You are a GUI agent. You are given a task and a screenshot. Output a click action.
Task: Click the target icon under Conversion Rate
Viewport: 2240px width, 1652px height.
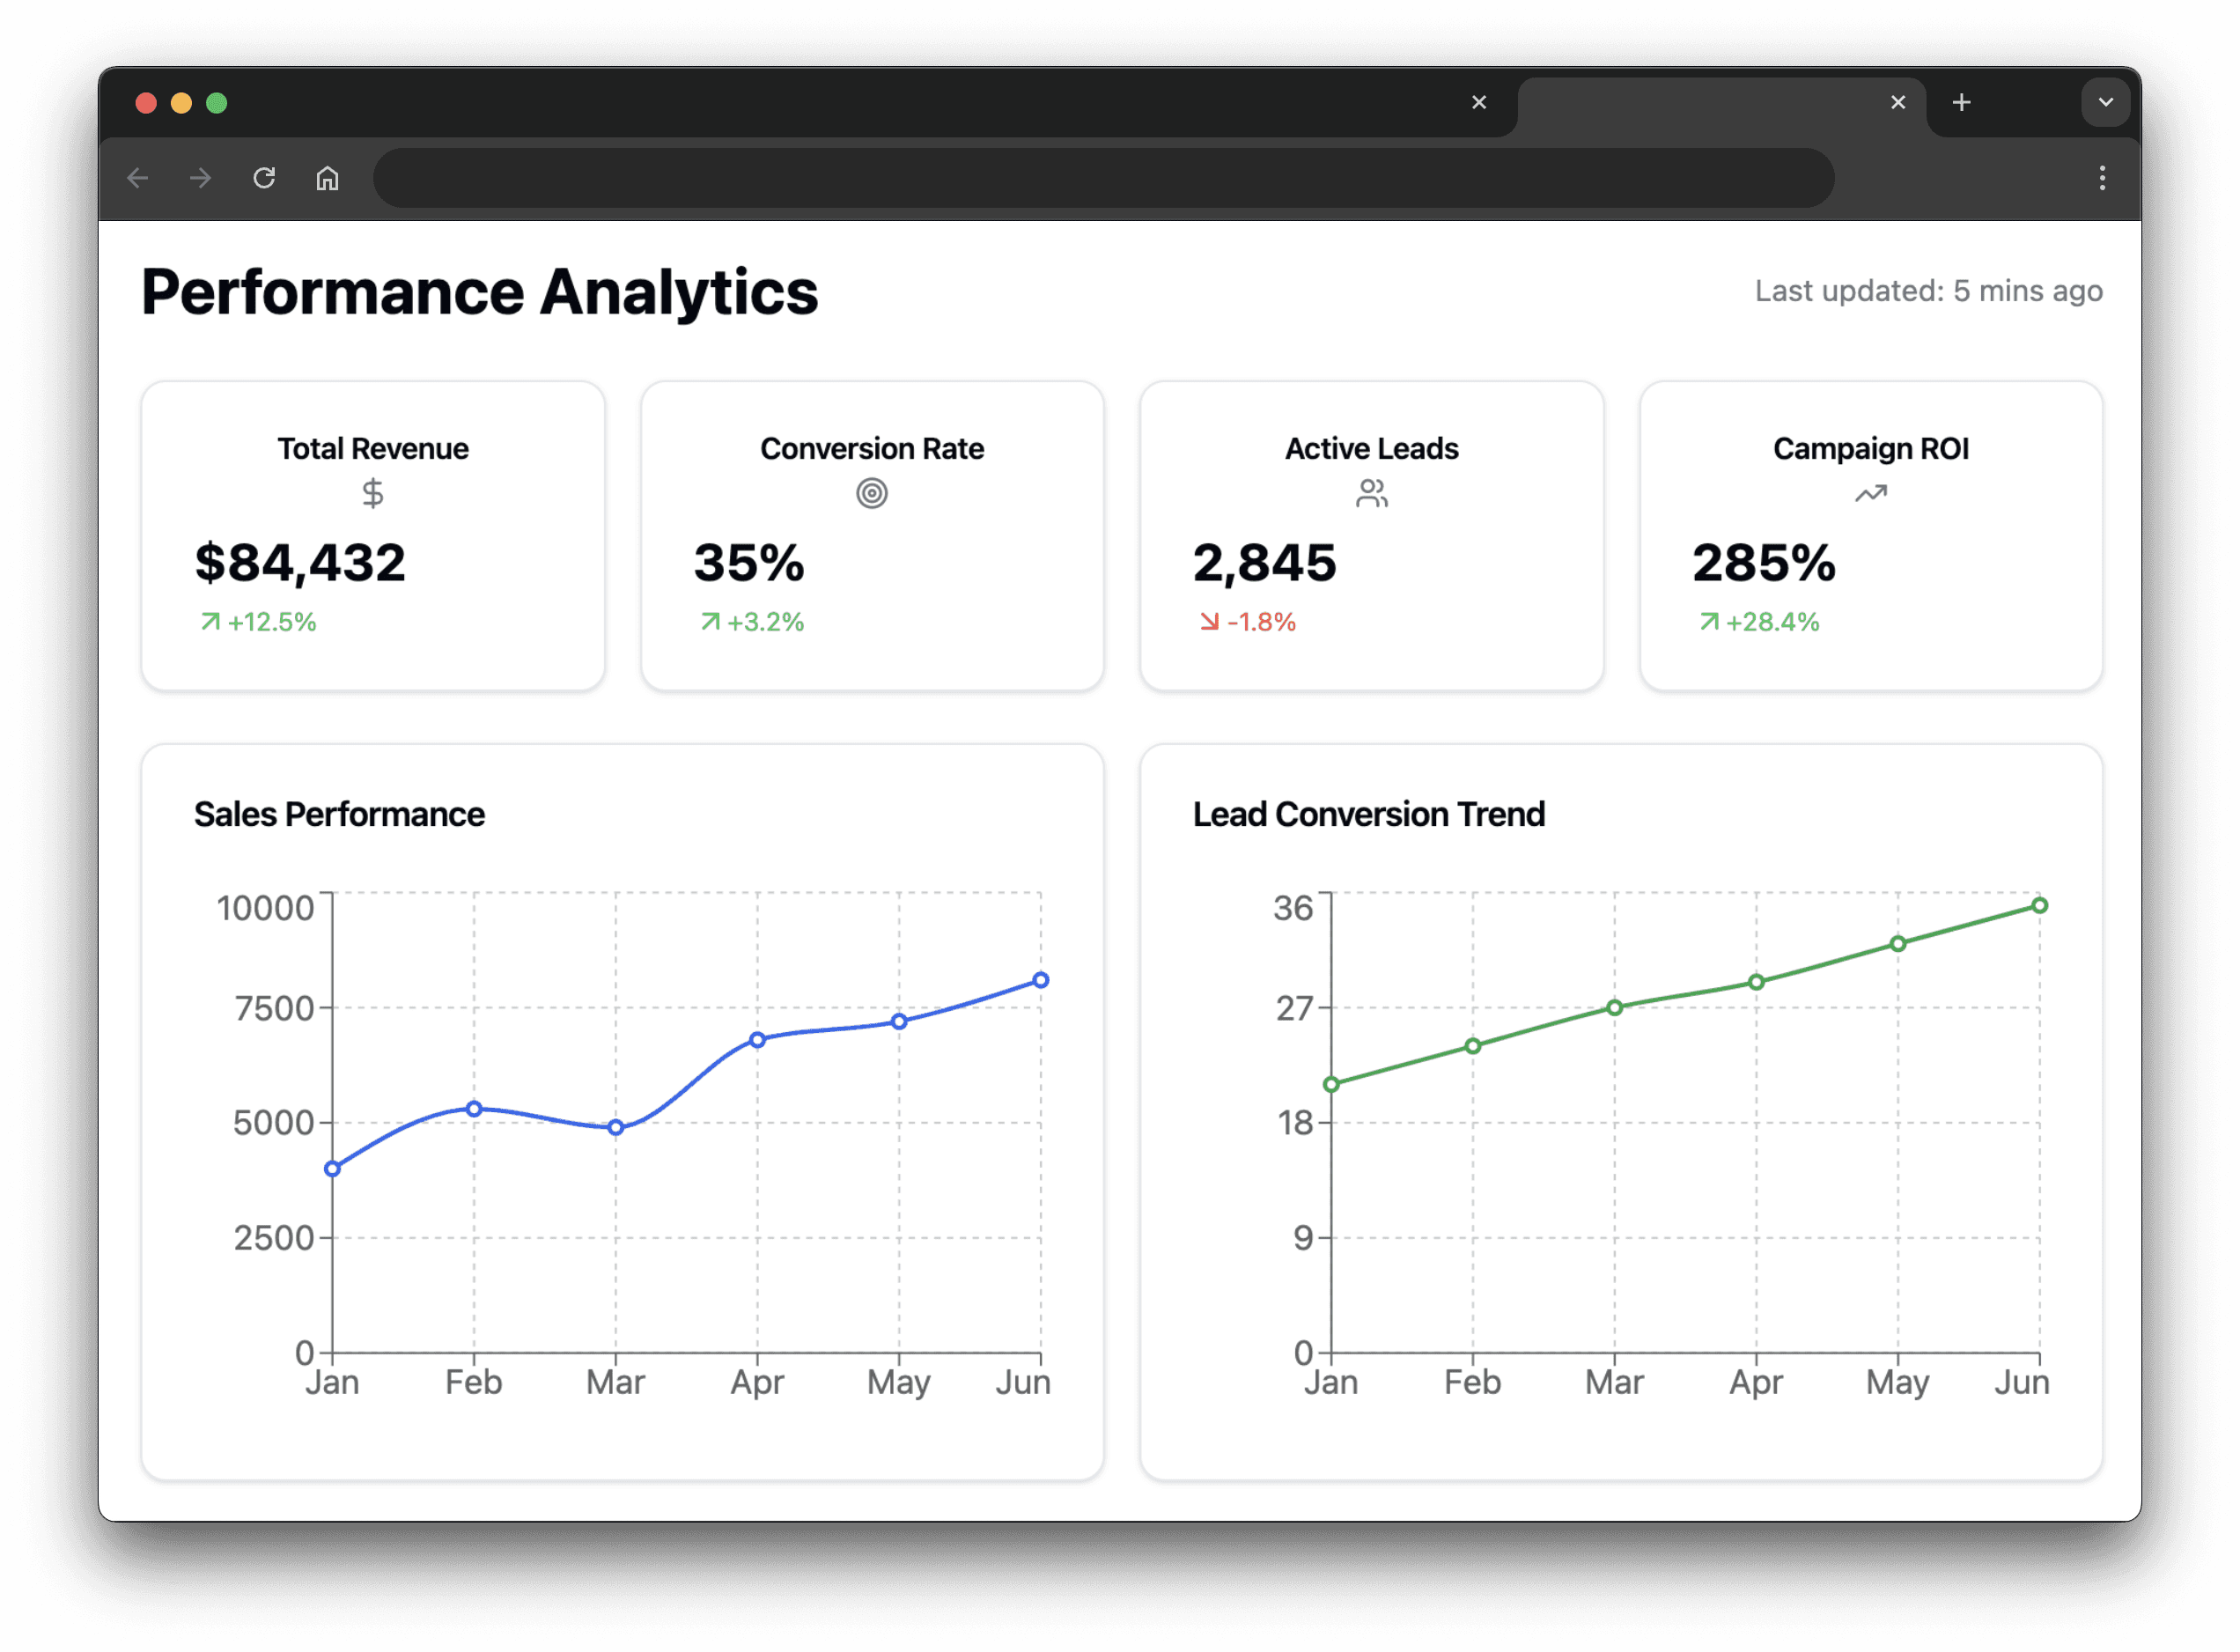871,493
